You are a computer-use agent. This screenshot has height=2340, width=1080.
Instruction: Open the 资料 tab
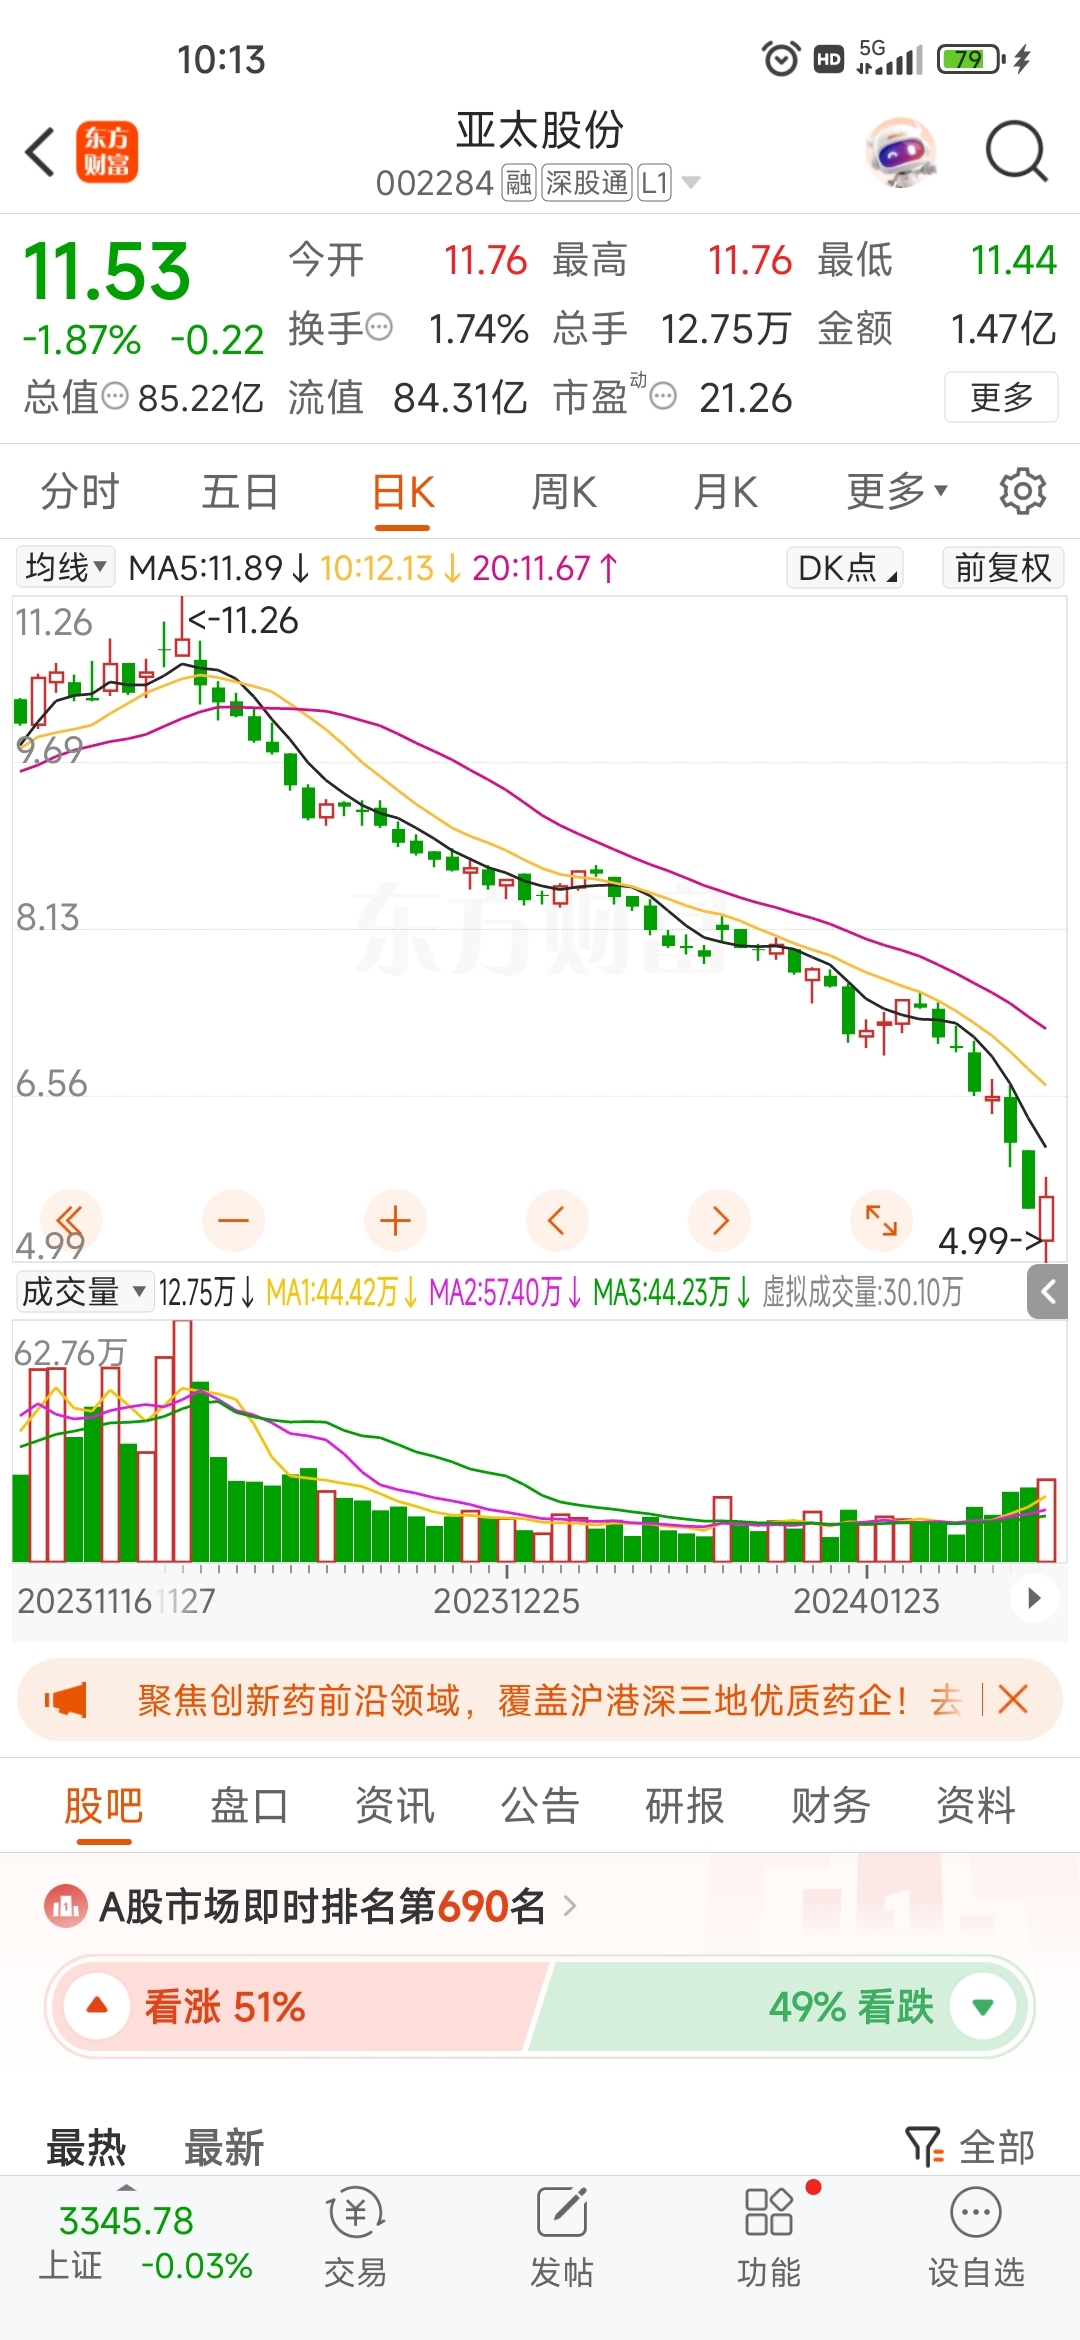(976, 1806)
